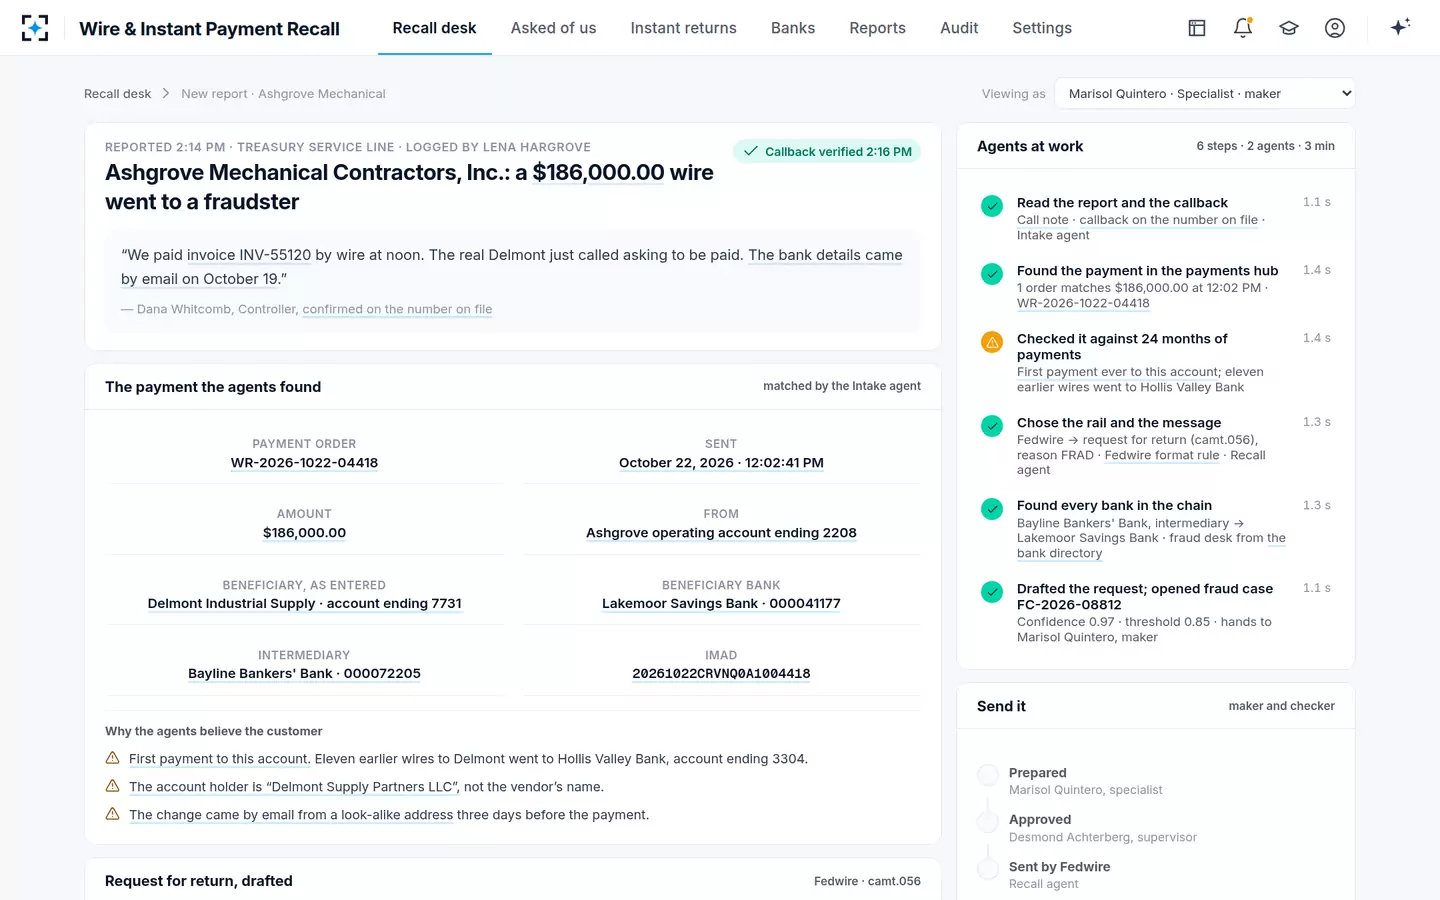Click the "Prepared" step circle

click(x=988, y=774)
